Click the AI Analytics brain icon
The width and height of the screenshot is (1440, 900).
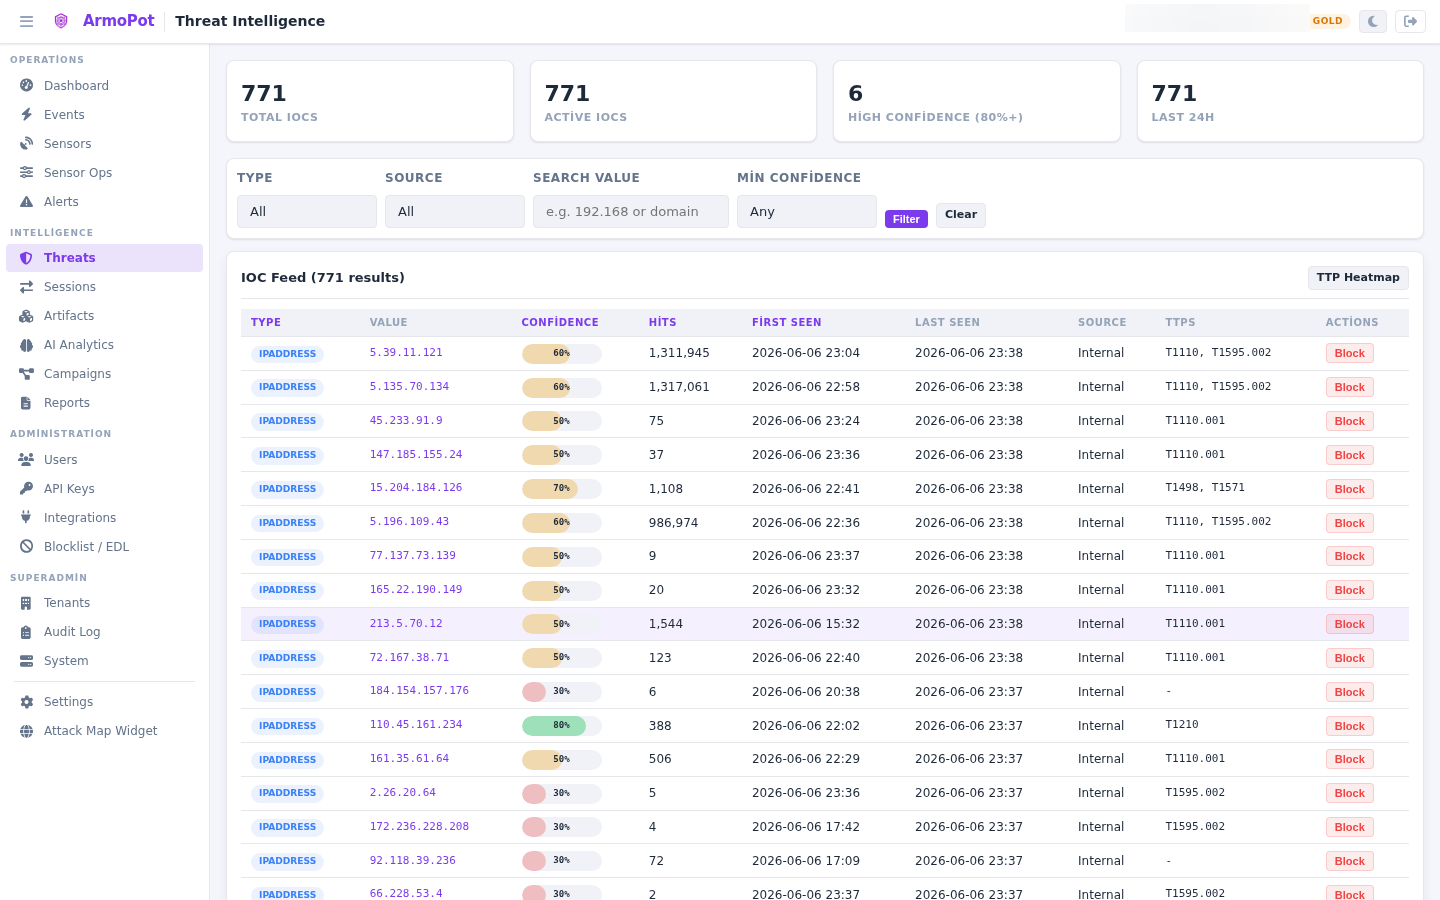tap(27, 345)
